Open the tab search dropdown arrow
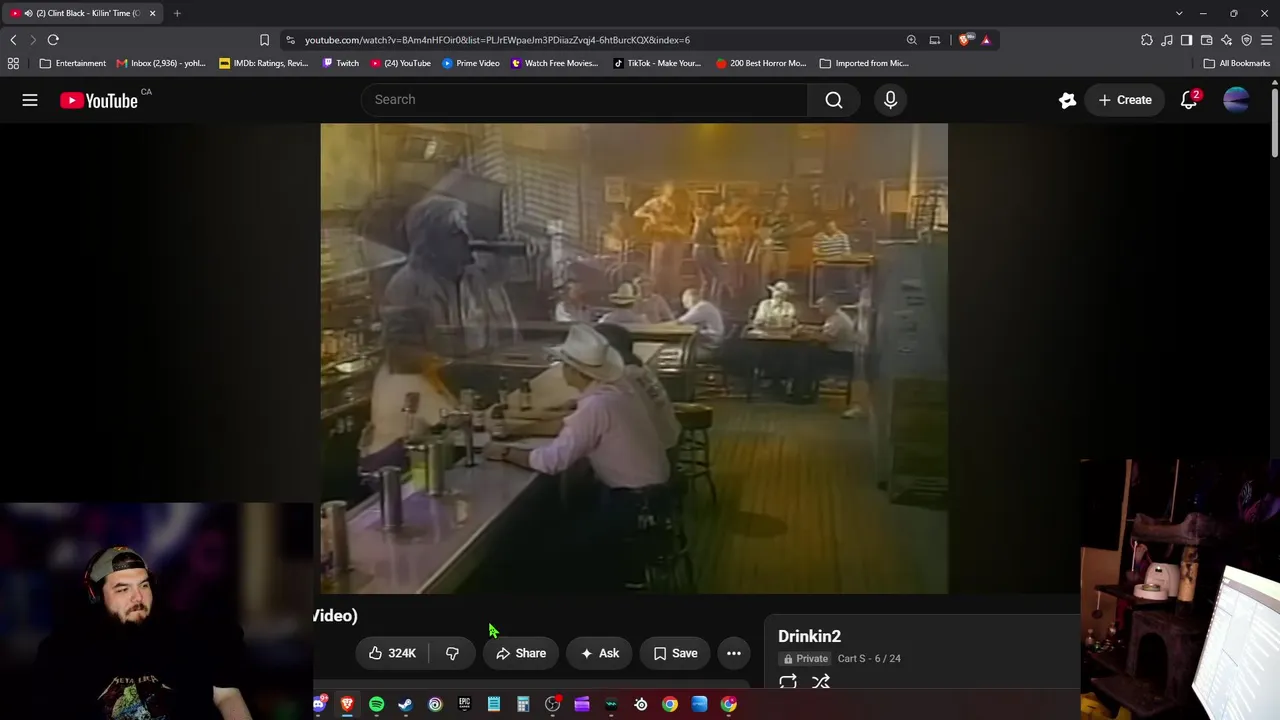Image resolution: width=1280 pixels, height=720 pixels. 1179,13
